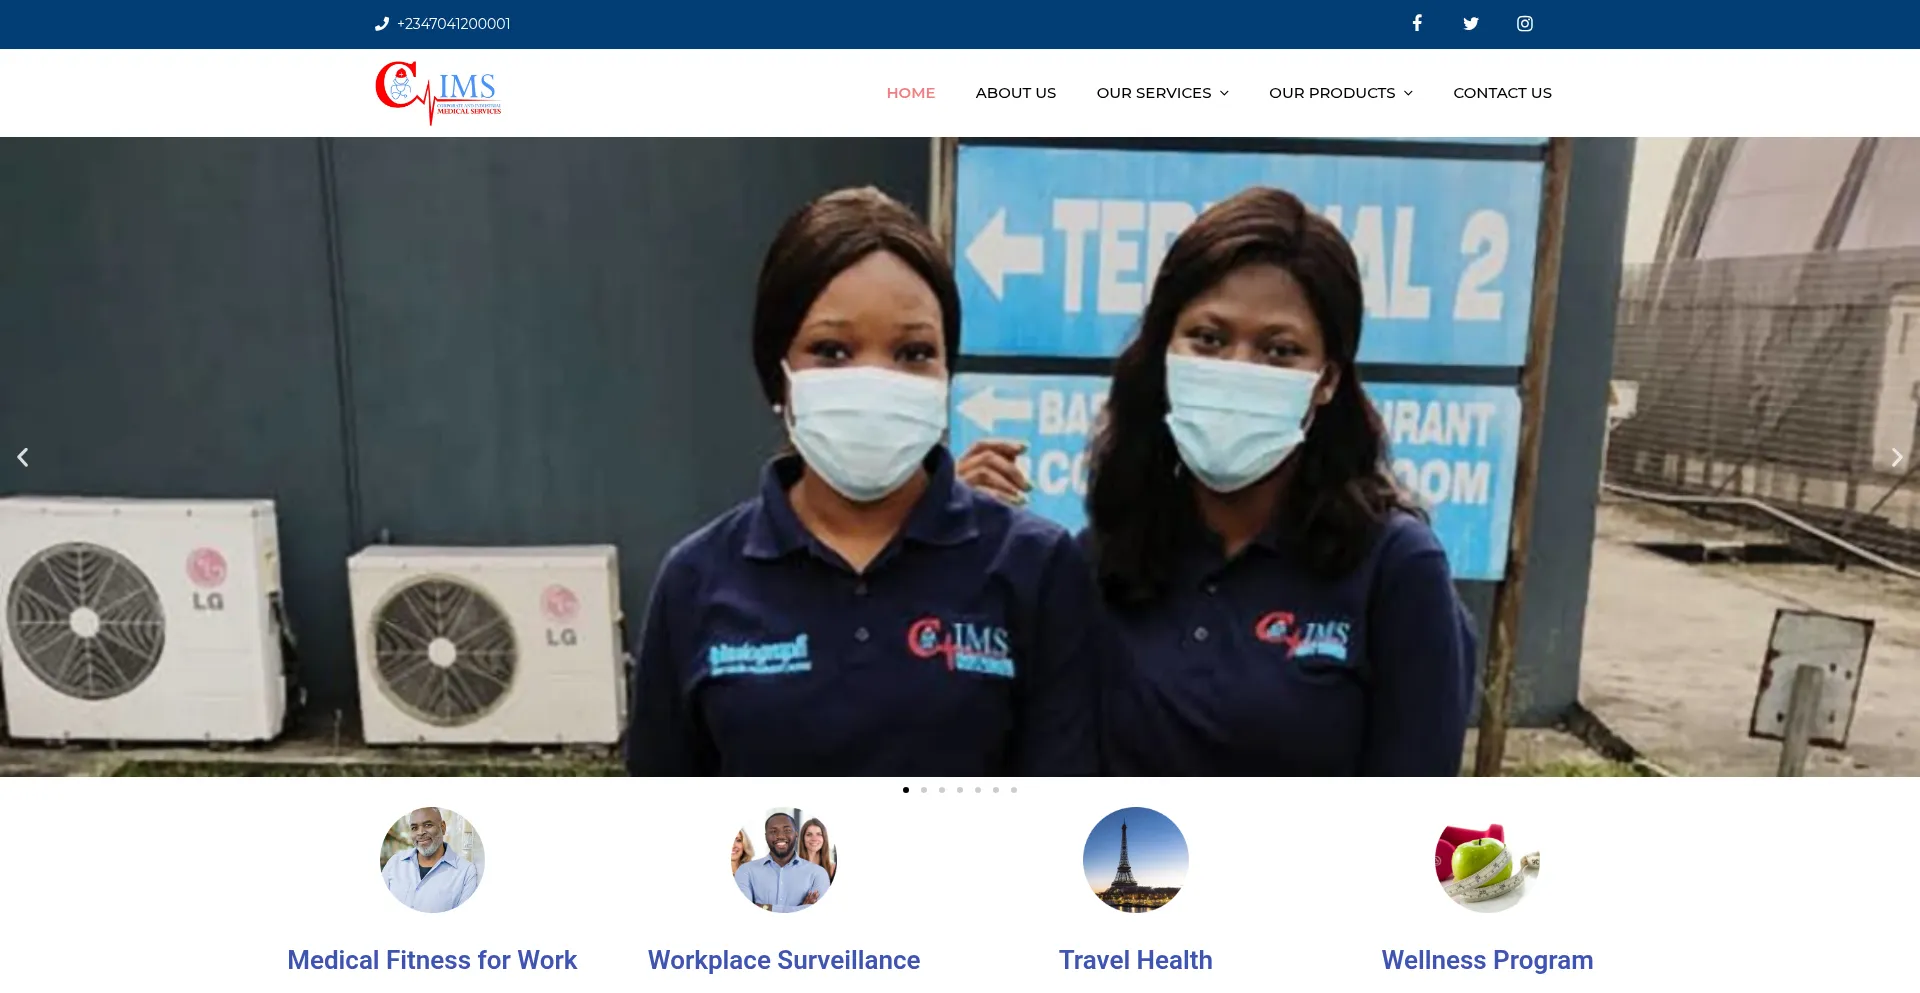Open the Contact Us page
This screenshot has height=993, width=1920.
coord(1502,93)
